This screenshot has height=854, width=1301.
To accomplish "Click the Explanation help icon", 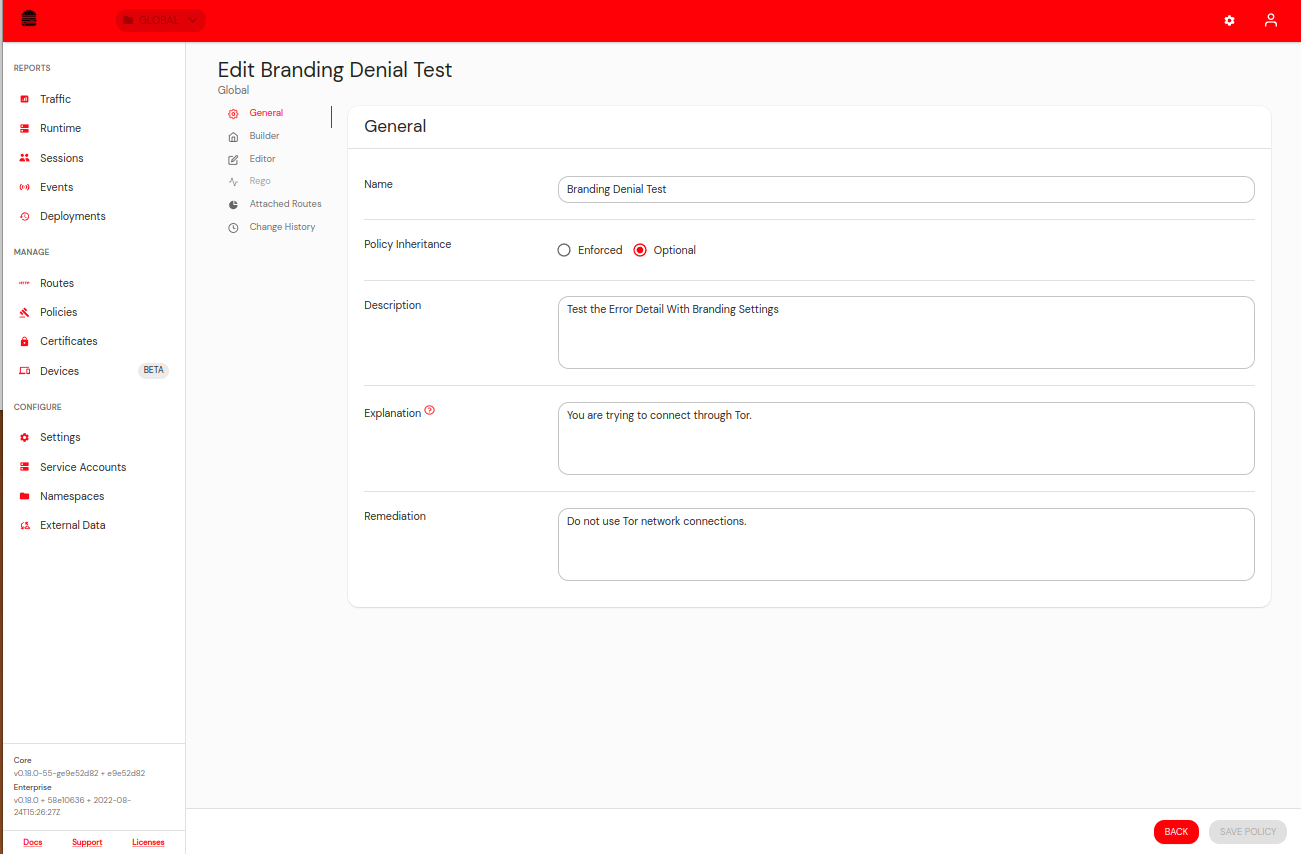I will click(429, 409).
